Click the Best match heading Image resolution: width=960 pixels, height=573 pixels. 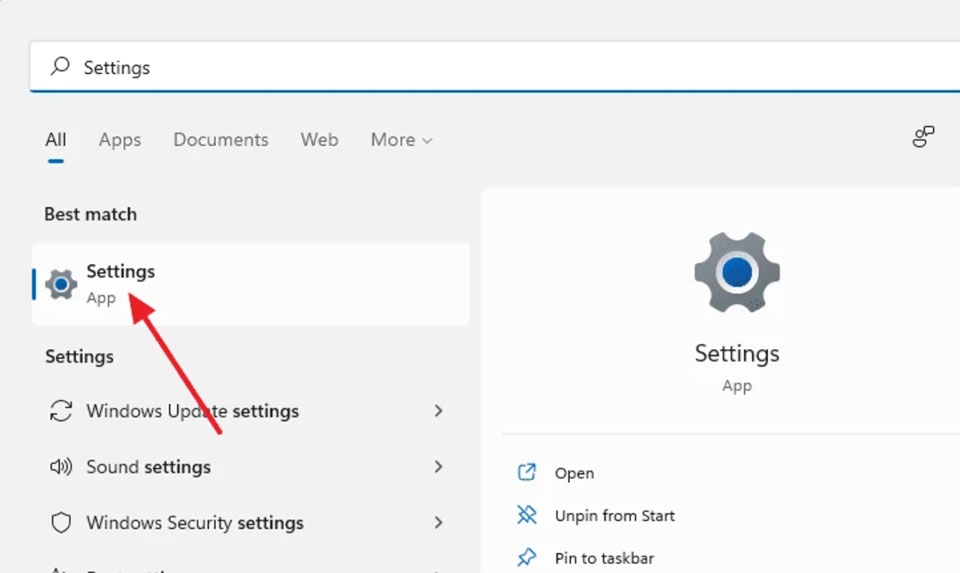pos(91,214)
